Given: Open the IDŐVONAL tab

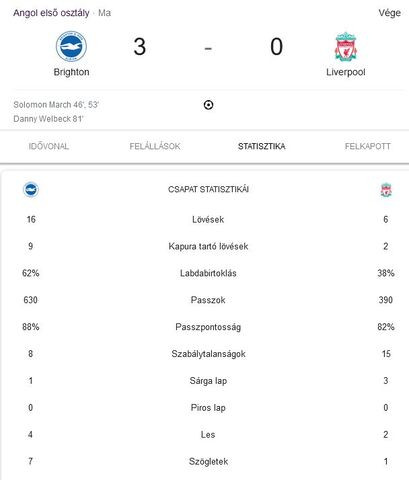Looking at the screenshot, I should 49,146.
